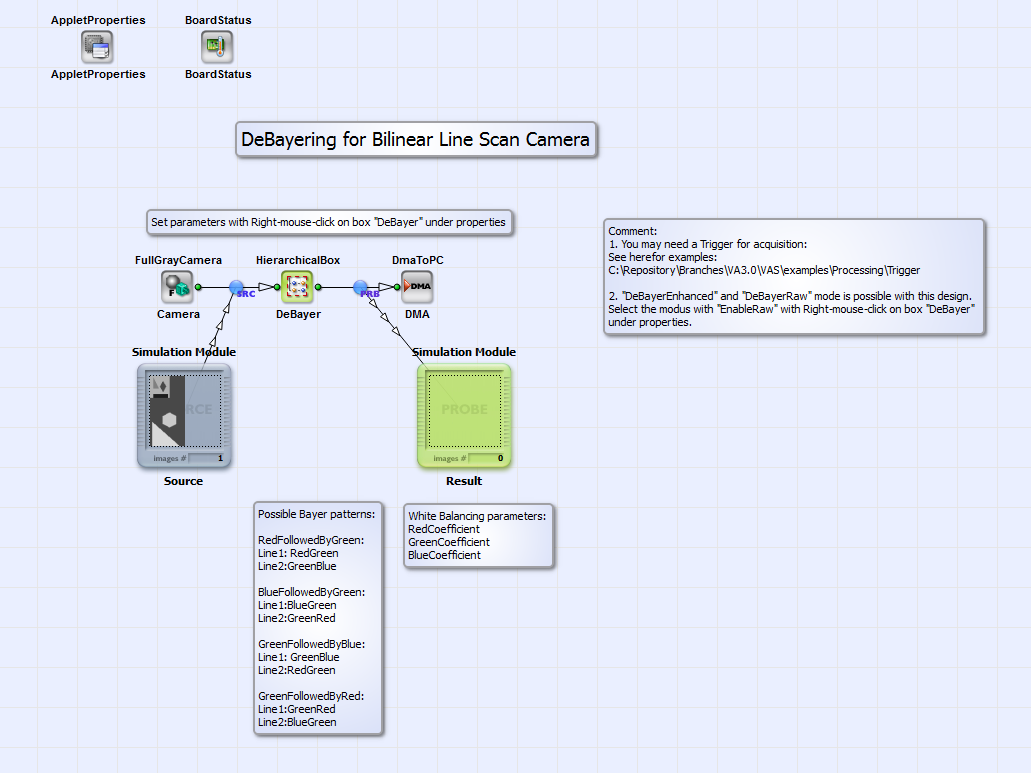1031x773 pixels.
Task: Click the Camera output port dot
Action: (x=198, y=287)
